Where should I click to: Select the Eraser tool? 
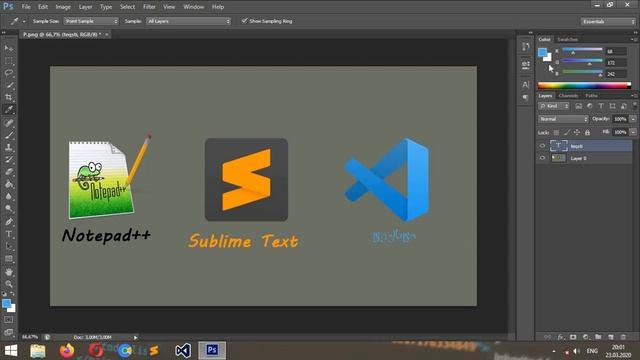click(x=9, y=172)
